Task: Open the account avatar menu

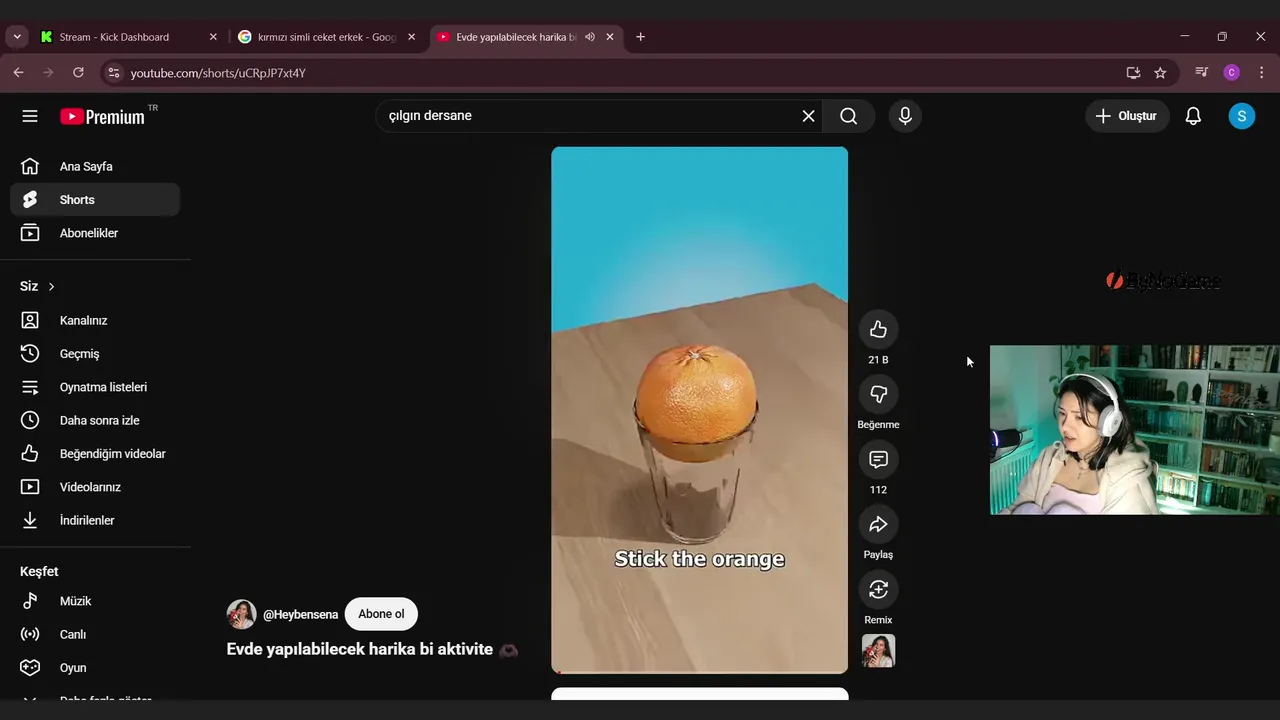Action: [x=1241, y=116]
